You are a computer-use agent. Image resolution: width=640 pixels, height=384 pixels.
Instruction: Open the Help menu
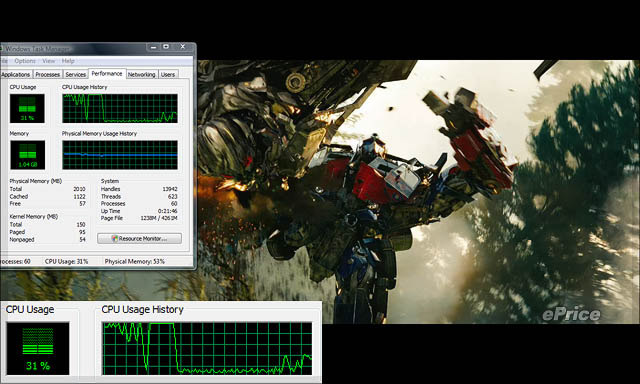point(68,61)
